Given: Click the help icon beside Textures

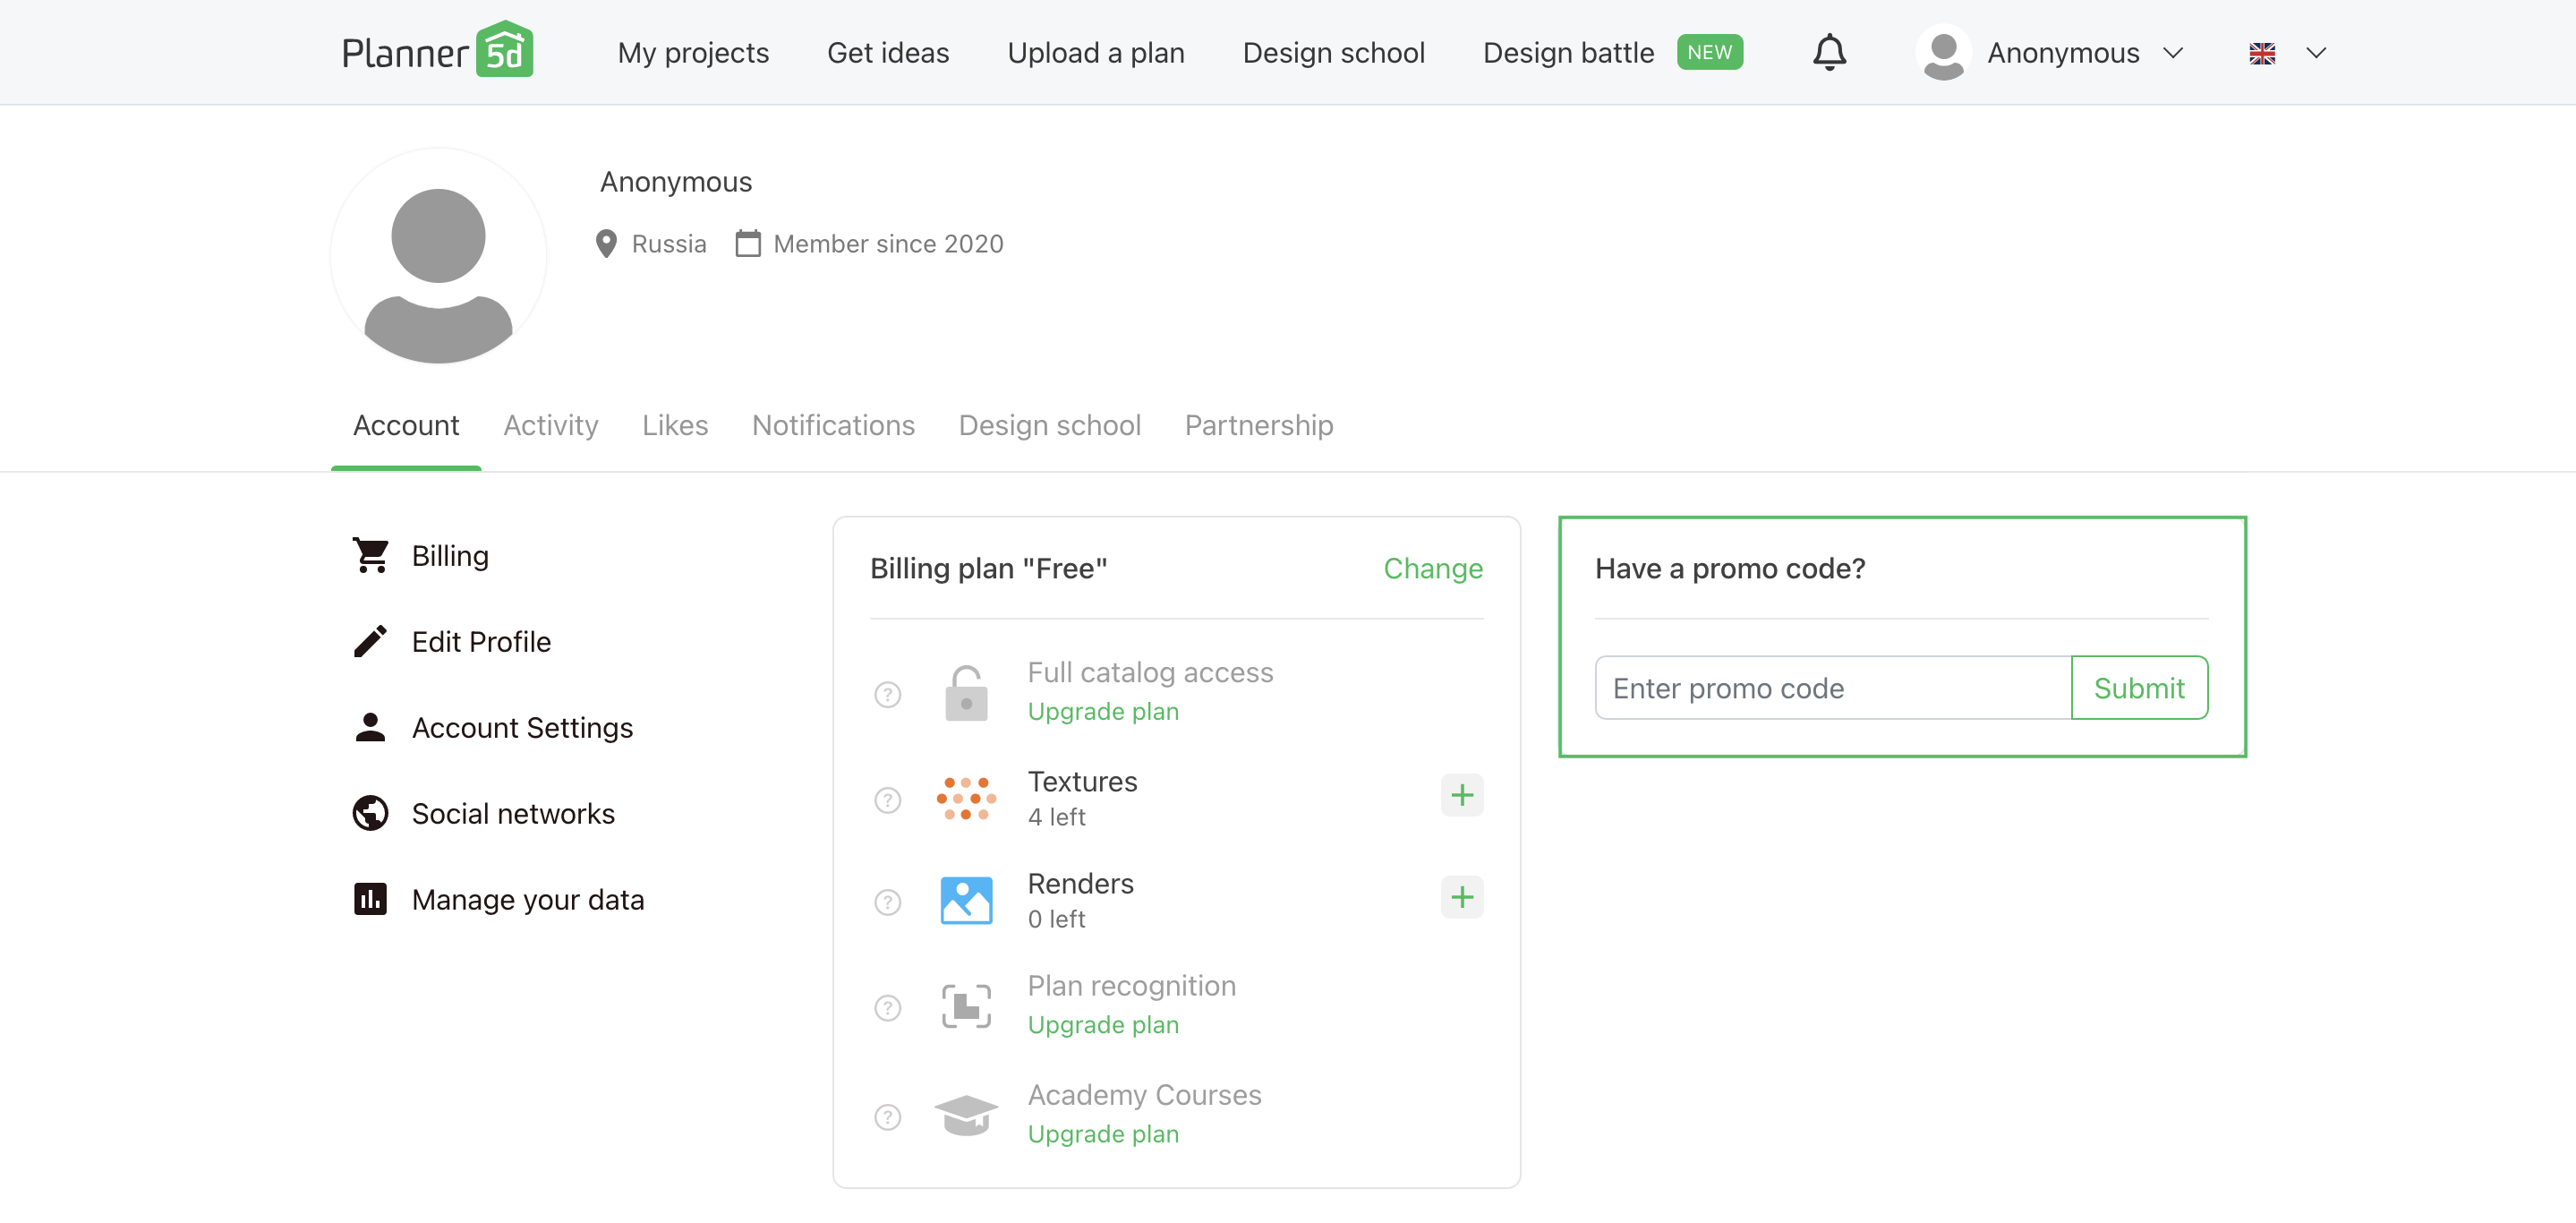Looking at the screenshot, I should click(x=887, y=799).
